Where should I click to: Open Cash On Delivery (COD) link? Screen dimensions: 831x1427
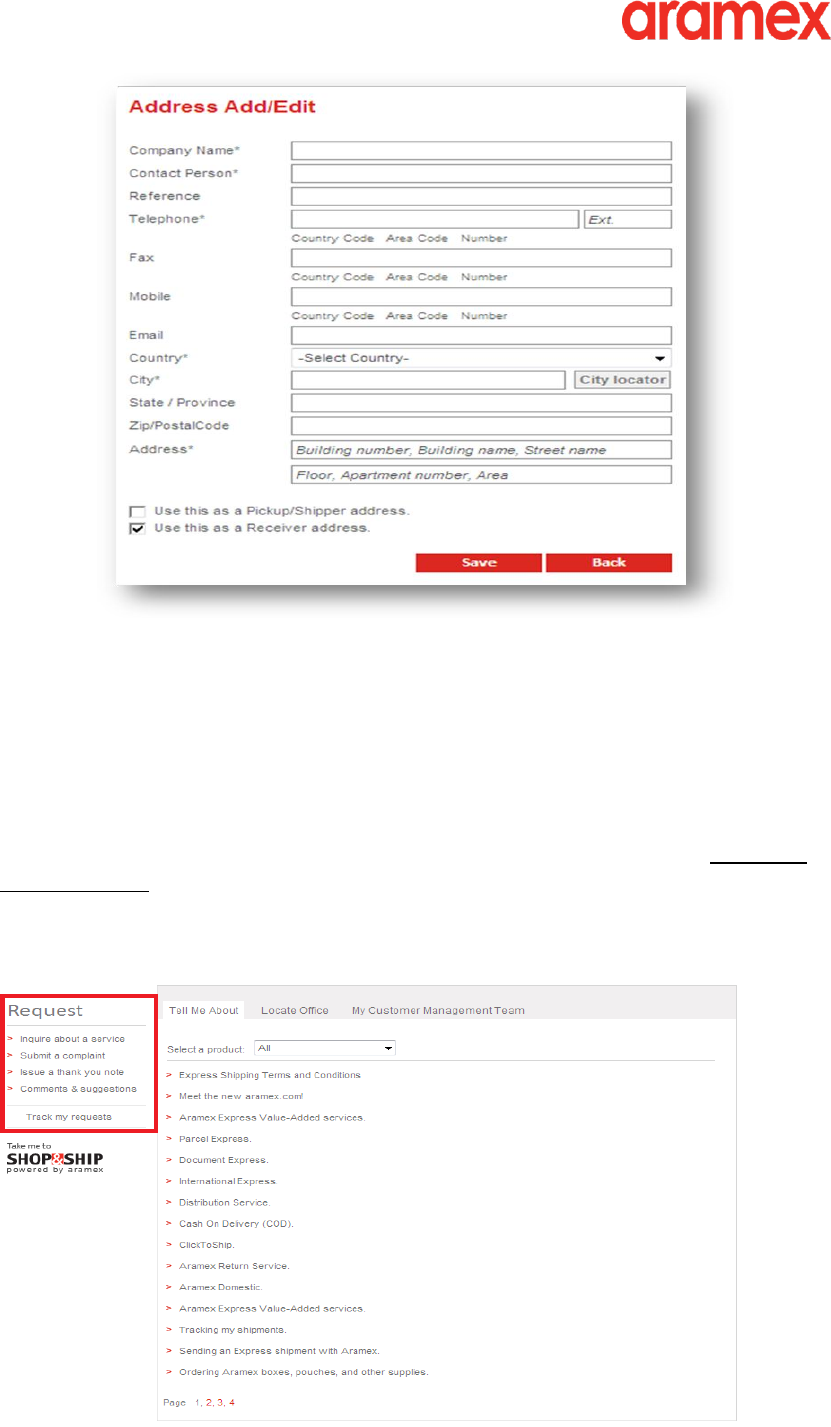click(x=236, y=1223)
